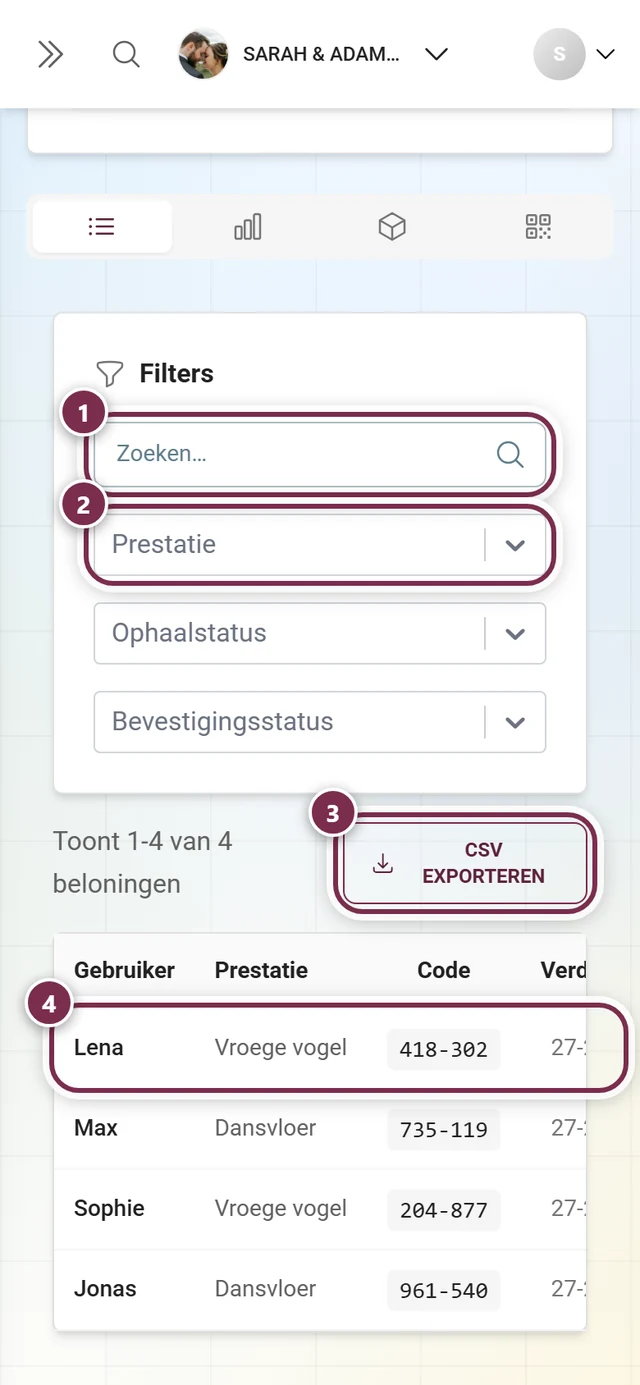Expand the sidebar with double chevron icon
Screen dimensions: 640x1385
[50, 54]
